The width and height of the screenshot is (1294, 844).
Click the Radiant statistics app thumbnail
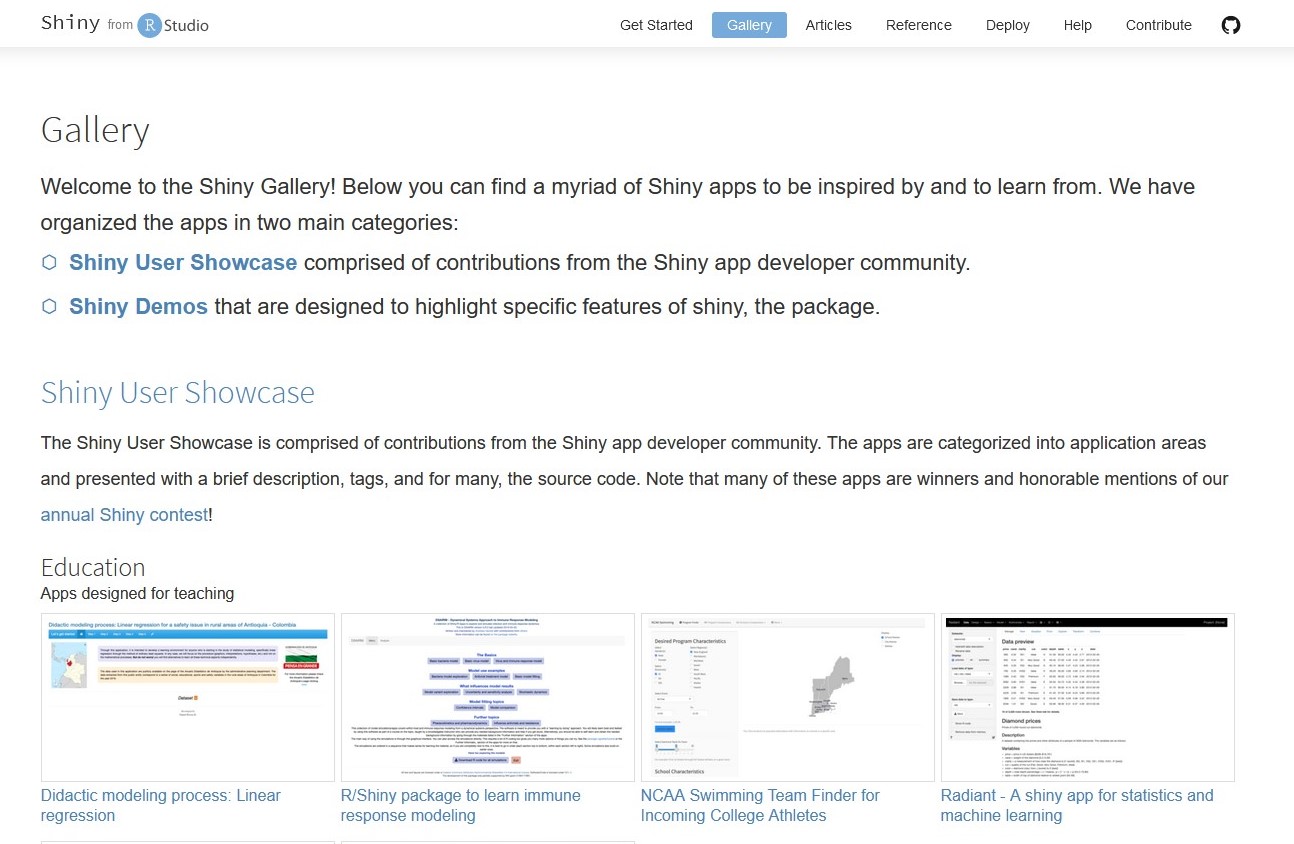(1087, 697)
